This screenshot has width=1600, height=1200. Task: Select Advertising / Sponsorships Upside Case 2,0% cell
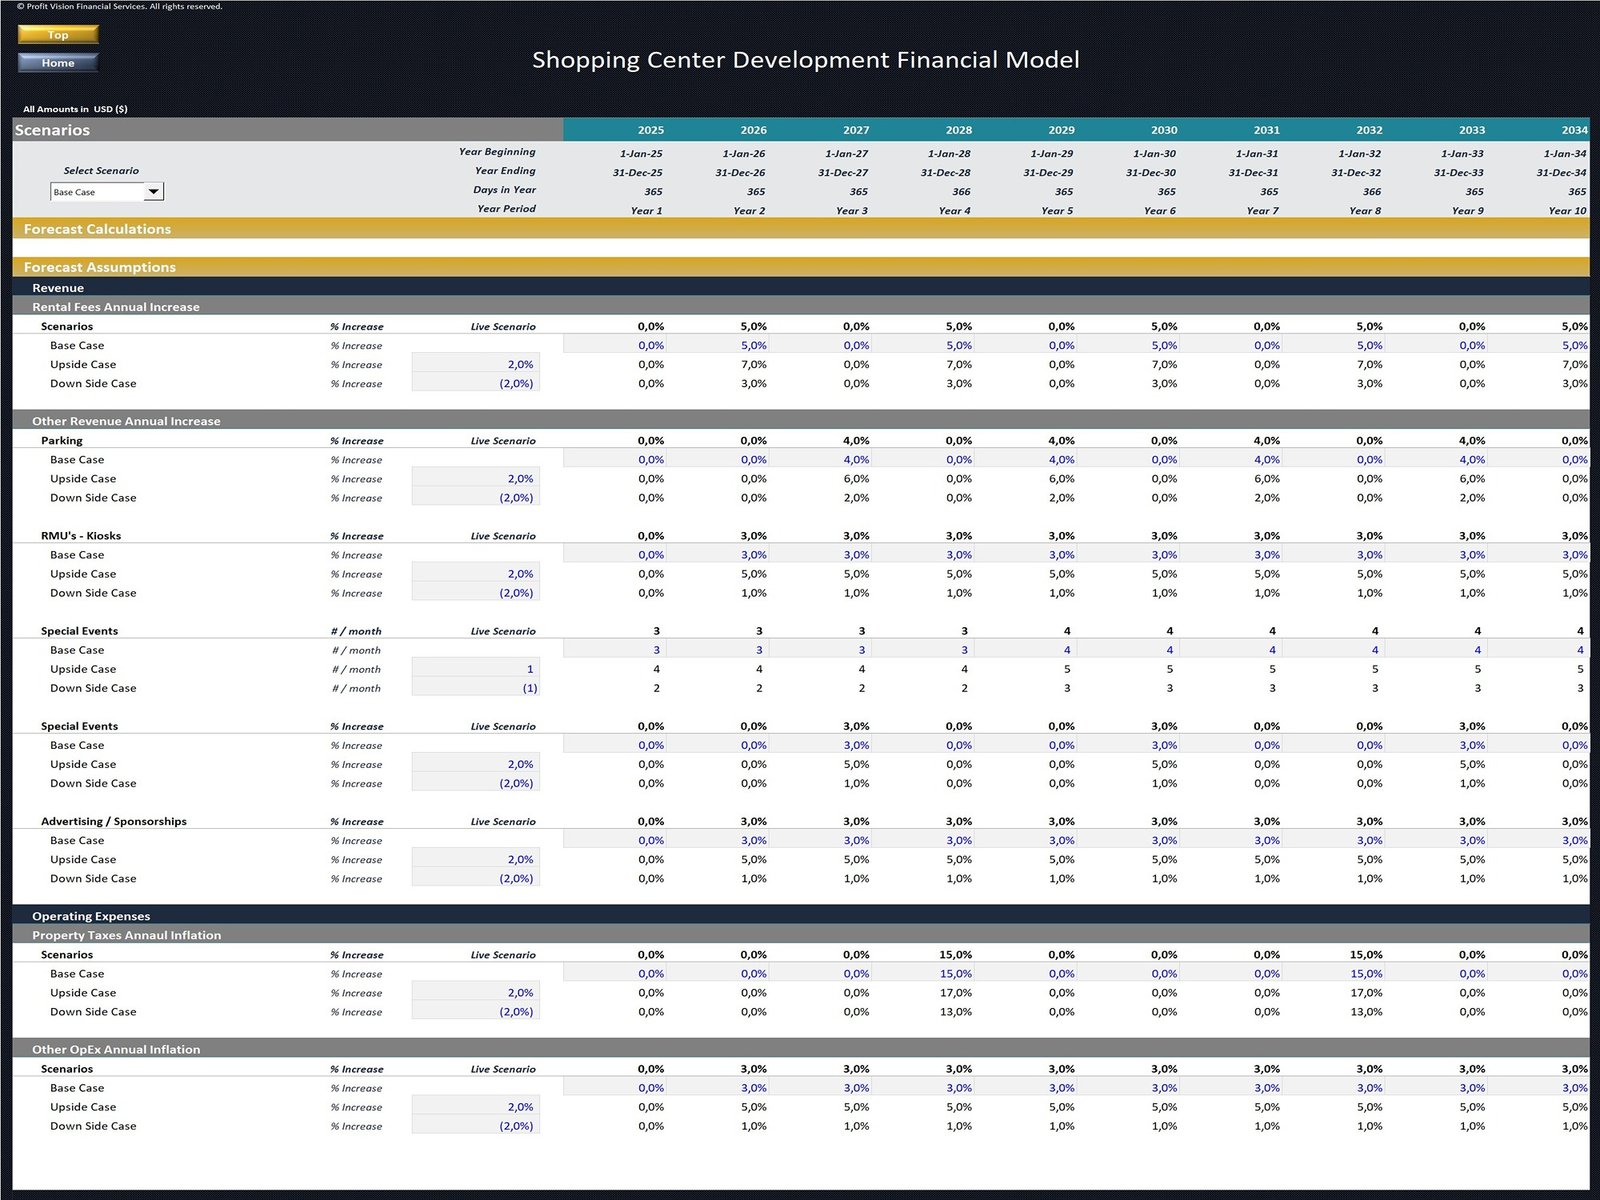click(476, 860)
